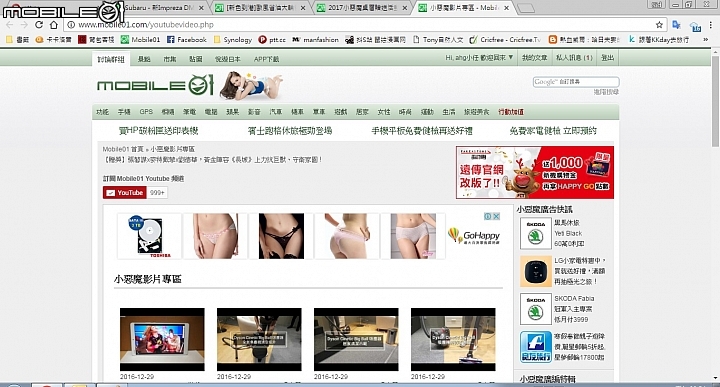This screenshot has width=720, height=387.
Task: Open the ptt.cc bookmark
Action: pos(272,40)
